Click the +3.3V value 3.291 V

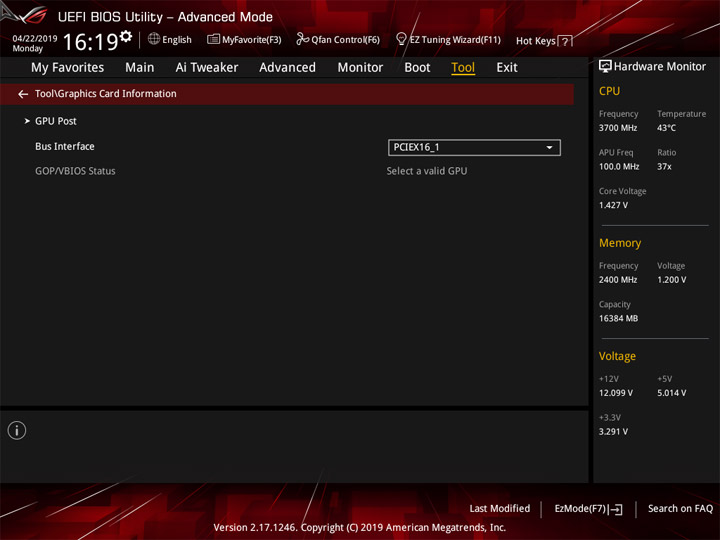pyautogui.click(x=613, y=431)
